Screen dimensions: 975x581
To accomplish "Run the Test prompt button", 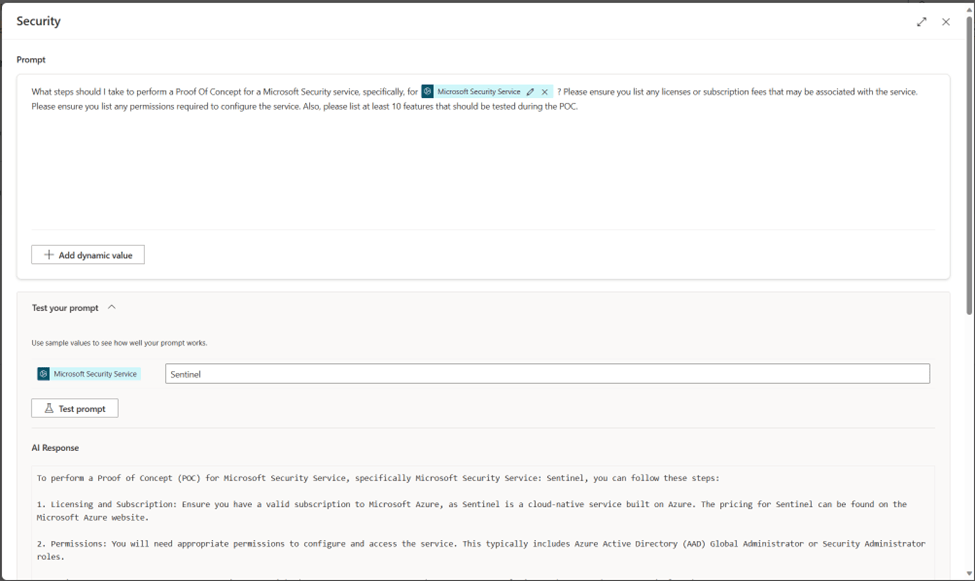I will [75, 408].
